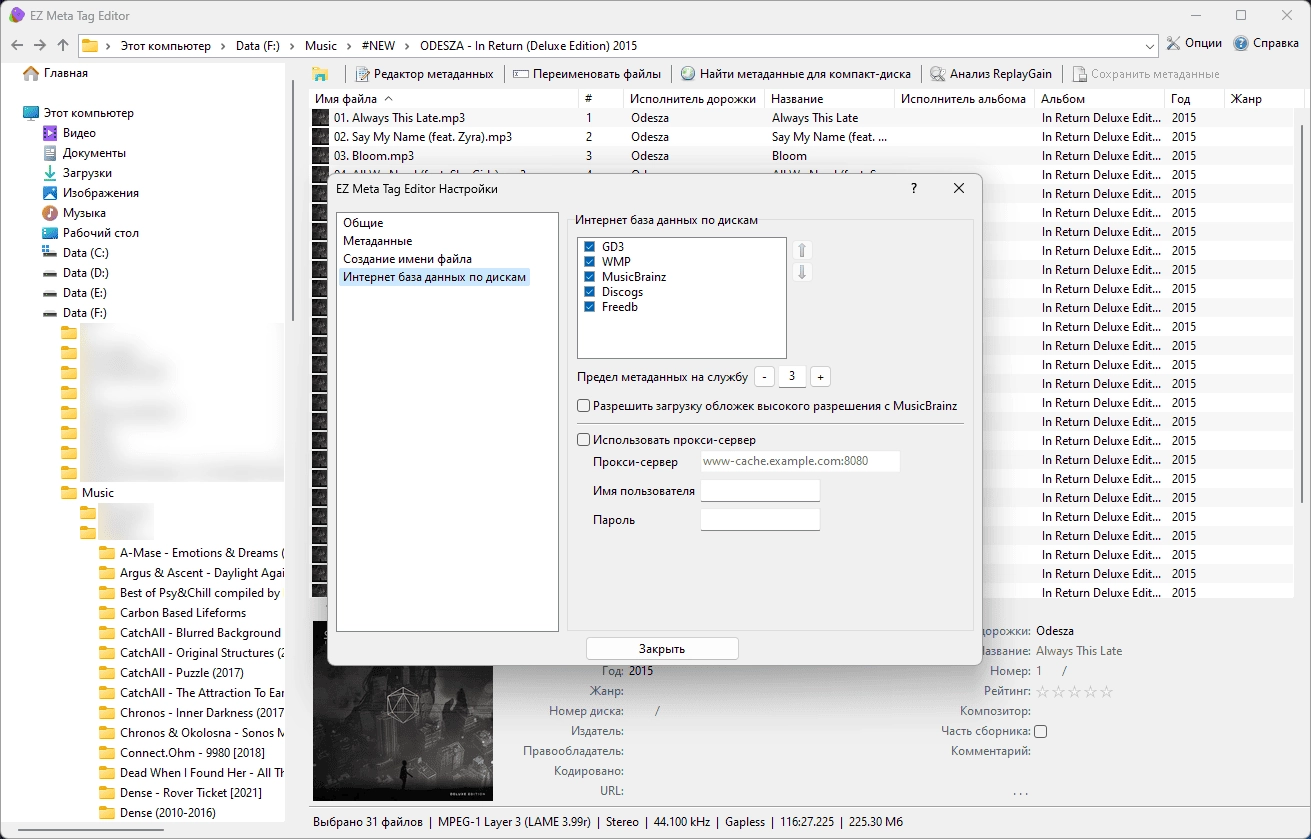Disable Freedb database checkbox
The image size is (1311, 839).
click(590, 307)
